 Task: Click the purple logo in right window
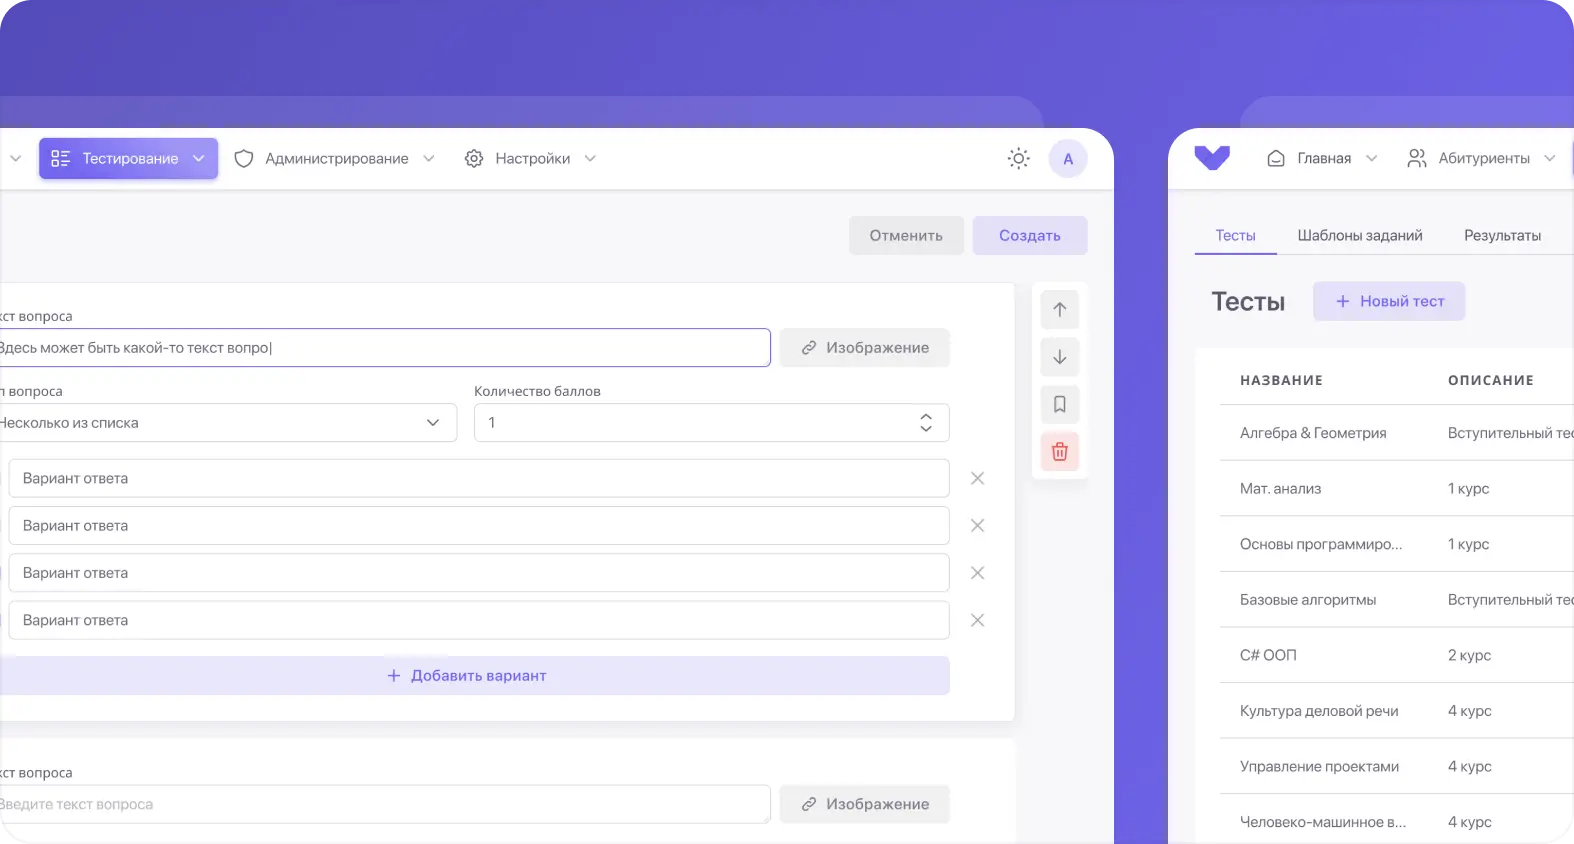1212,158
